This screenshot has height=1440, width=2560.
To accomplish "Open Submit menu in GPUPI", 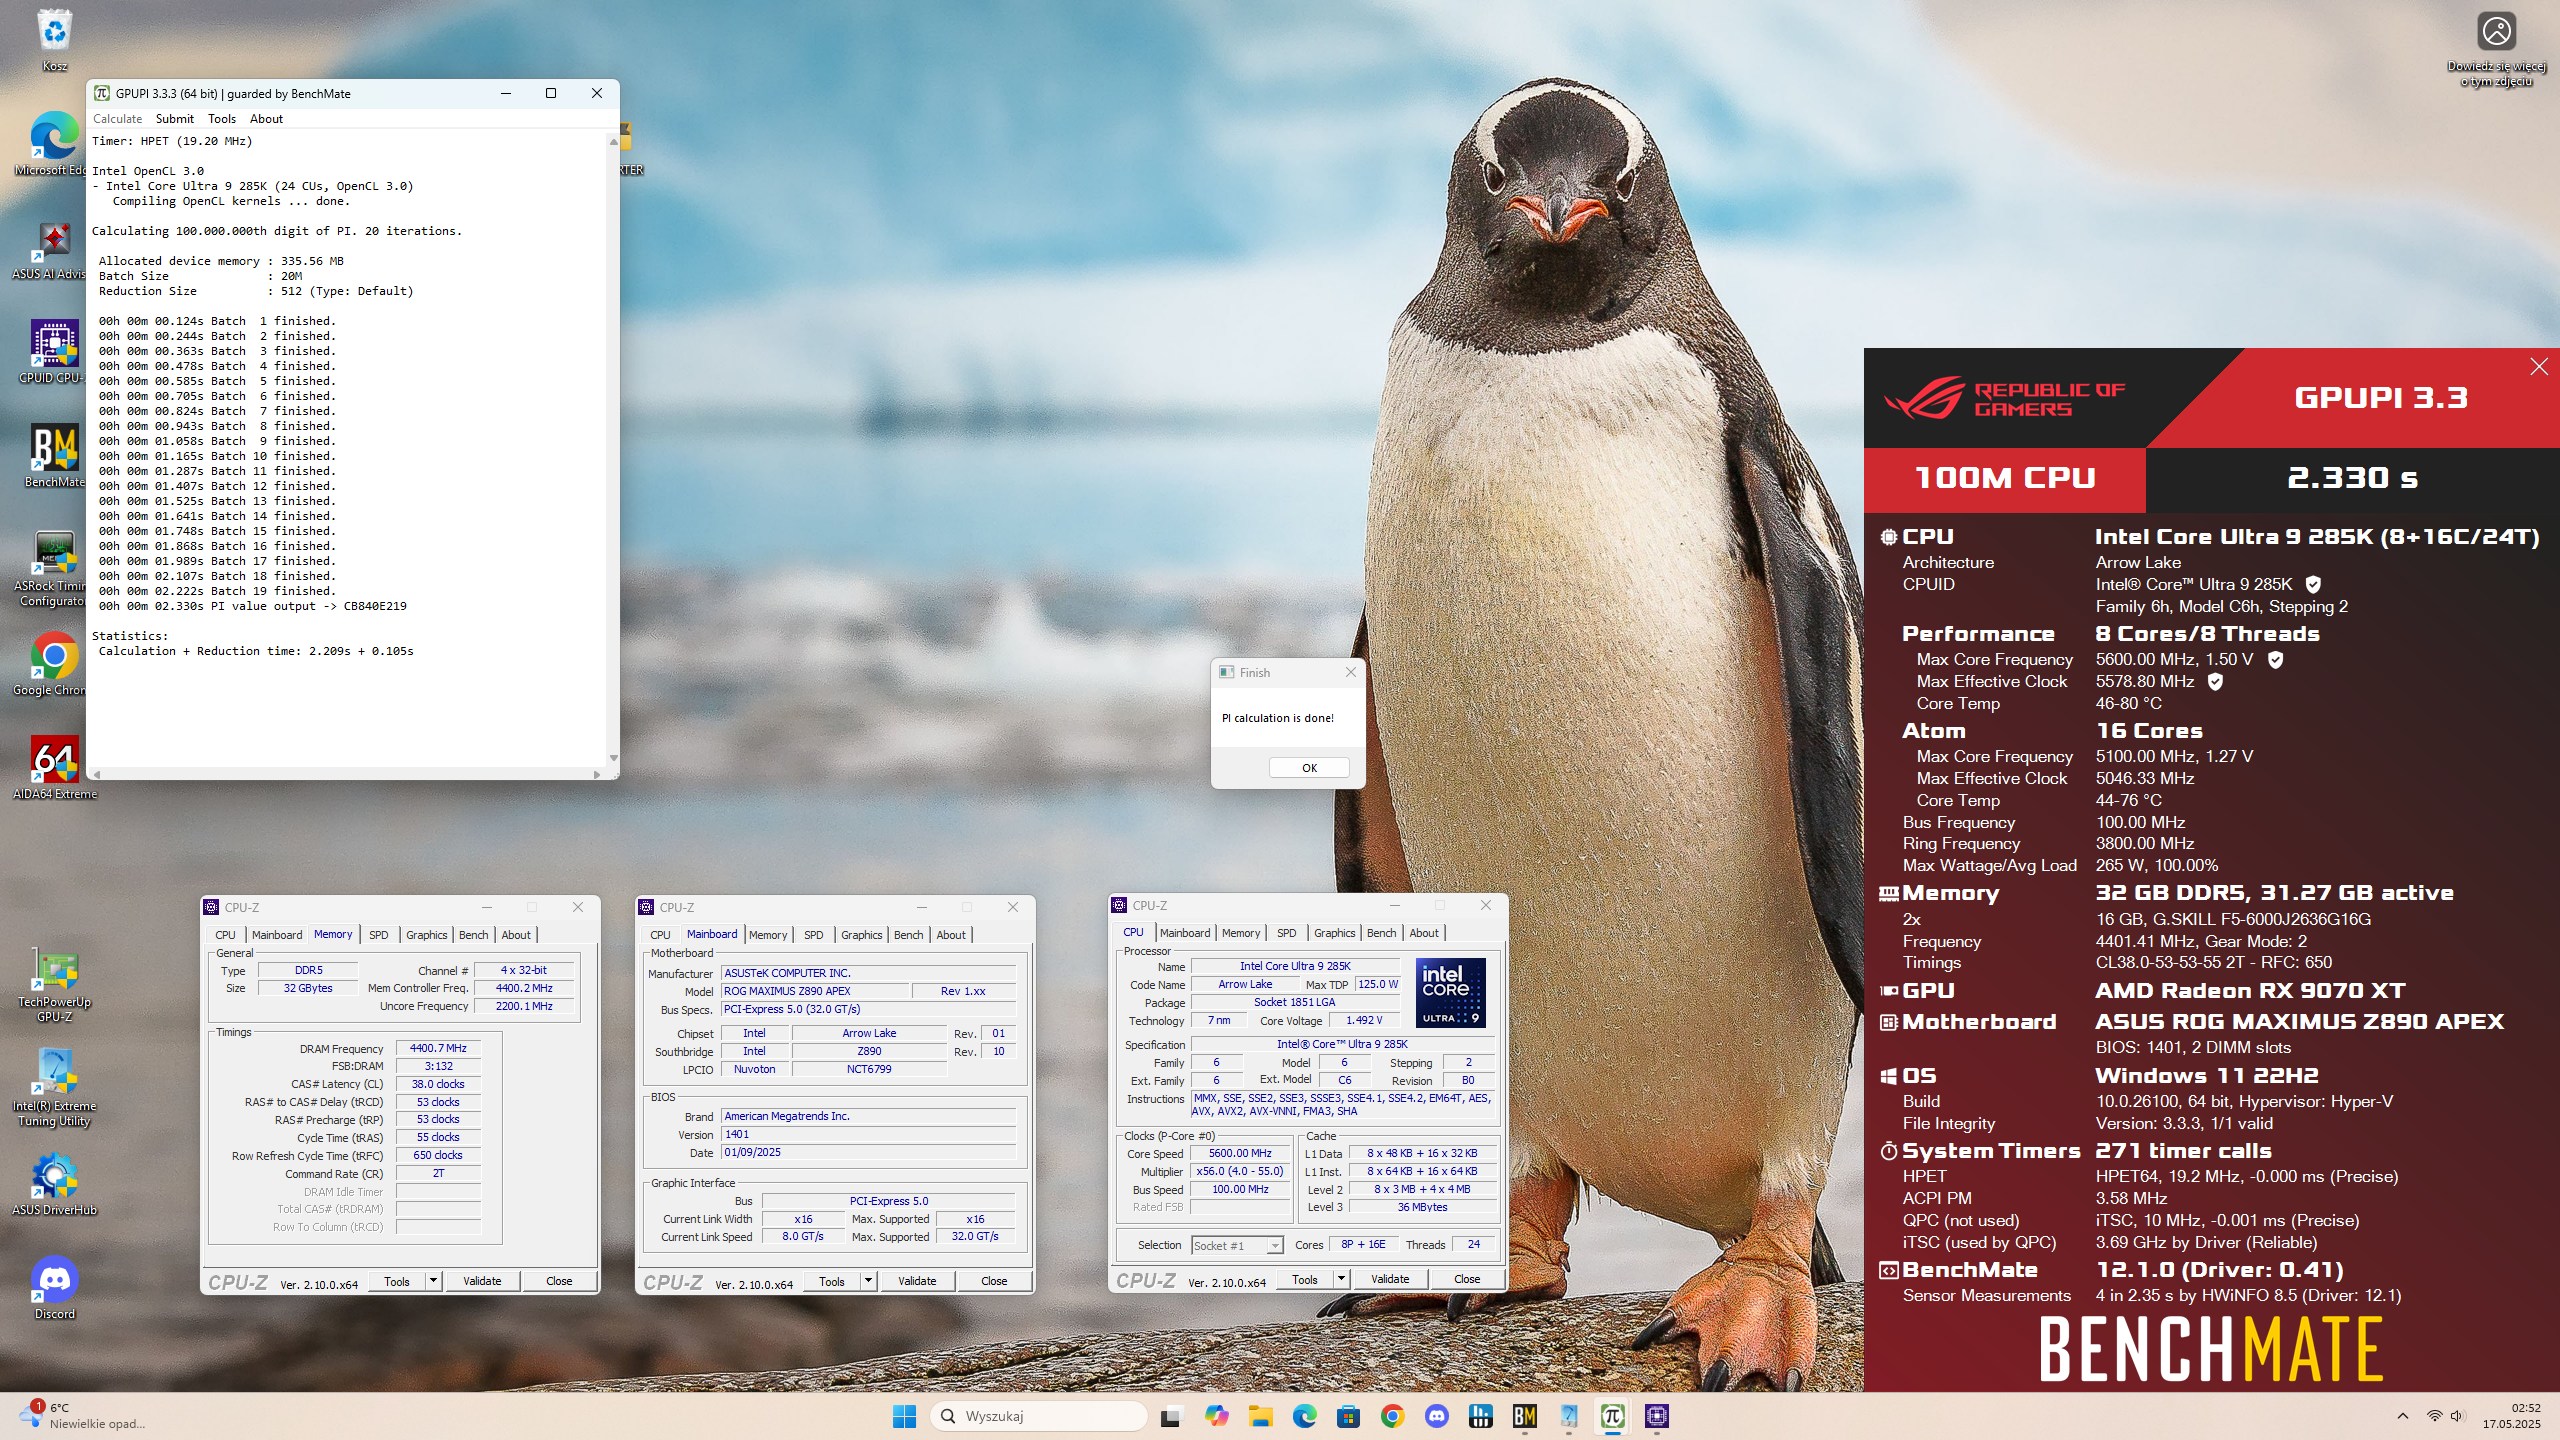I will pos(175,119).
